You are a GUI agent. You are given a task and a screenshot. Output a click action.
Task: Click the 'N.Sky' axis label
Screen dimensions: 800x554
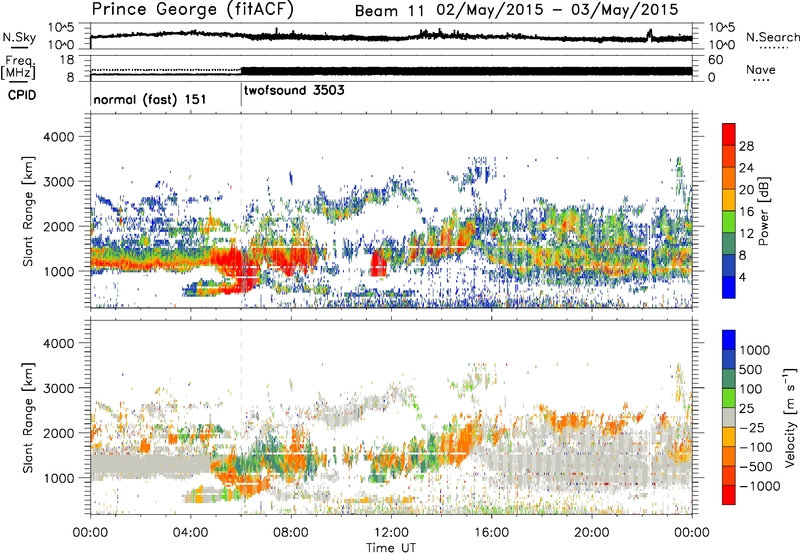pyautogui.click(x=19, y=37)
